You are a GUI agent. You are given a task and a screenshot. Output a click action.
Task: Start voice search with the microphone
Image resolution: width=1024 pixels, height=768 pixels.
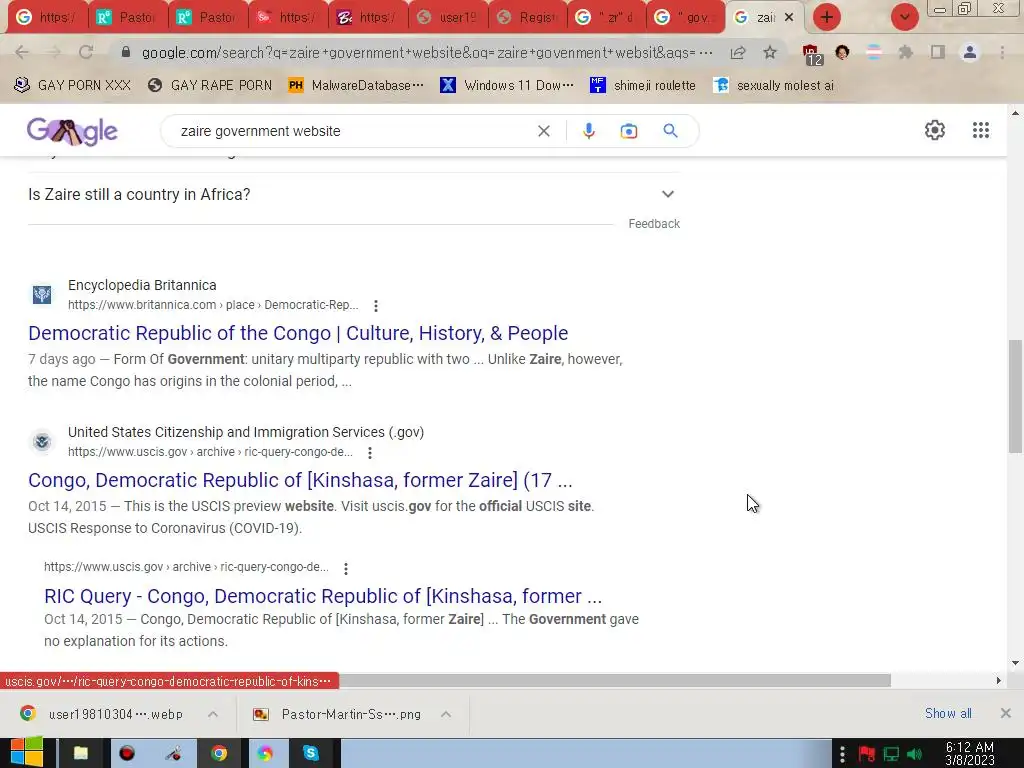pos(588,131)
